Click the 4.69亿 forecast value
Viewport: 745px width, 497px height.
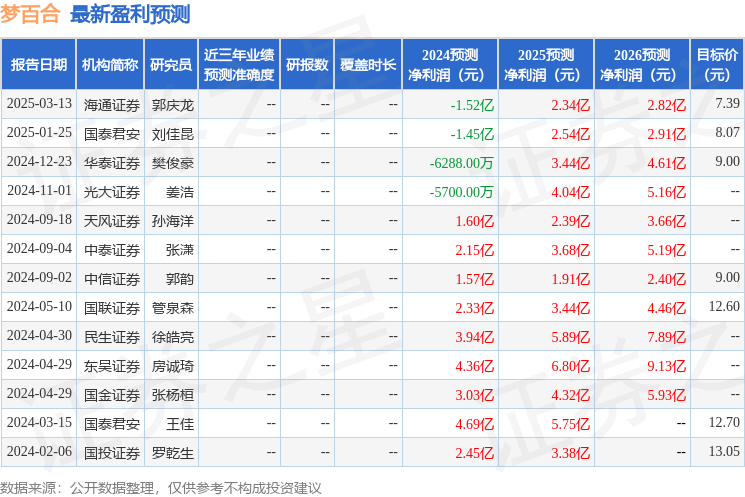pyautogui.click(x=474, y=424)
